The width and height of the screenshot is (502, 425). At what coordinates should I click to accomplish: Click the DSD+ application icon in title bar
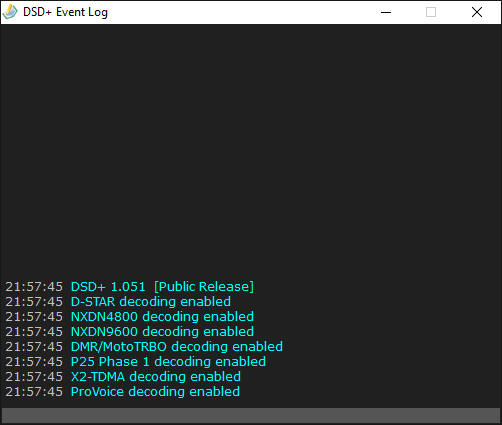coord(10,12)
